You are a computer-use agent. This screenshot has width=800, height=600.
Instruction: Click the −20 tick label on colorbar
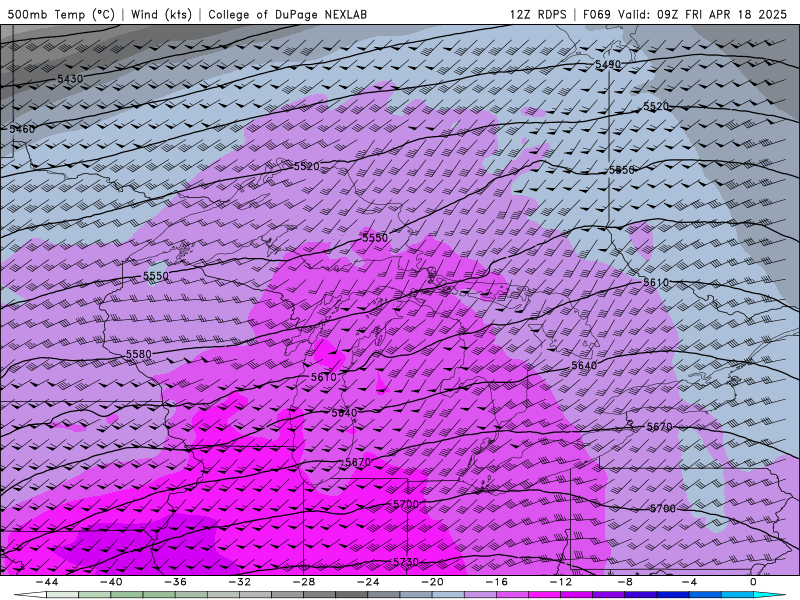coord(432,582)
